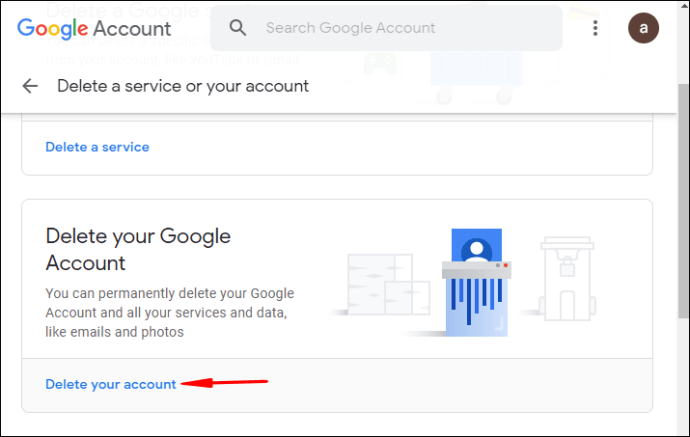Click the Delete a service link
Viewport: 690px width, 437px height.
tap(97, 147)
